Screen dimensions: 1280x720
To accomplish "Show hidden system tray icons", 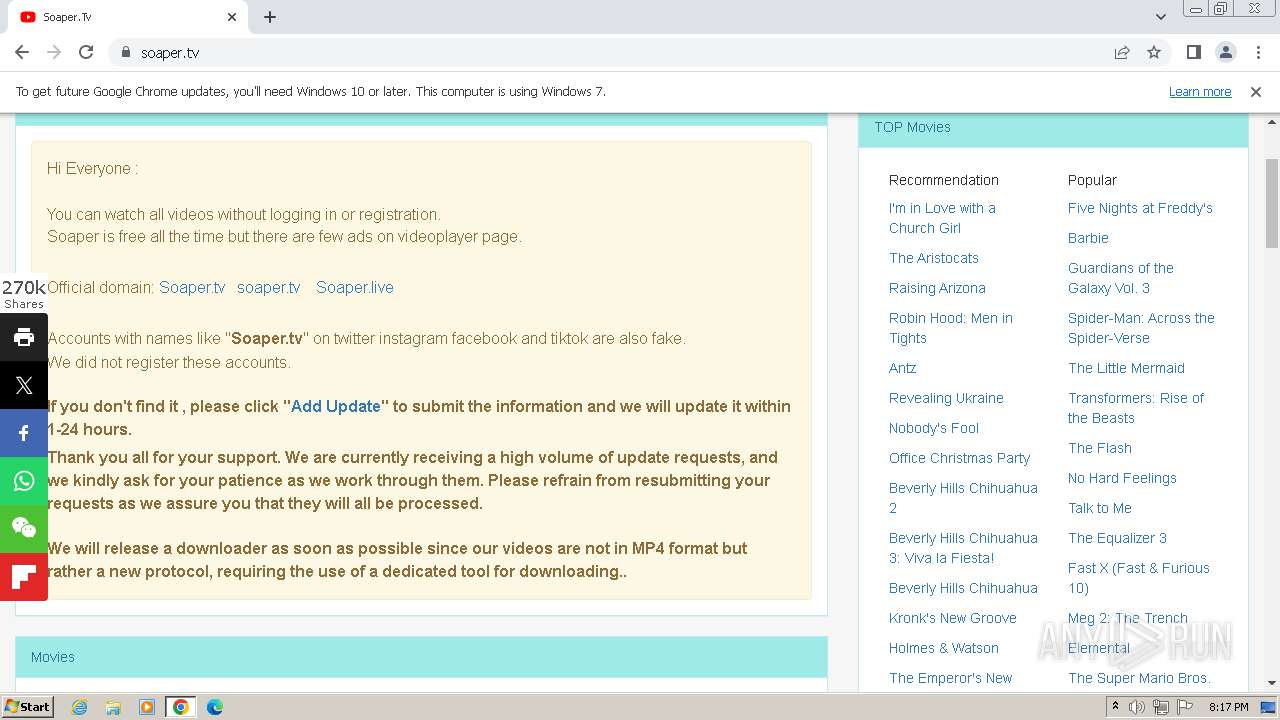I will tap(1115, 707).
